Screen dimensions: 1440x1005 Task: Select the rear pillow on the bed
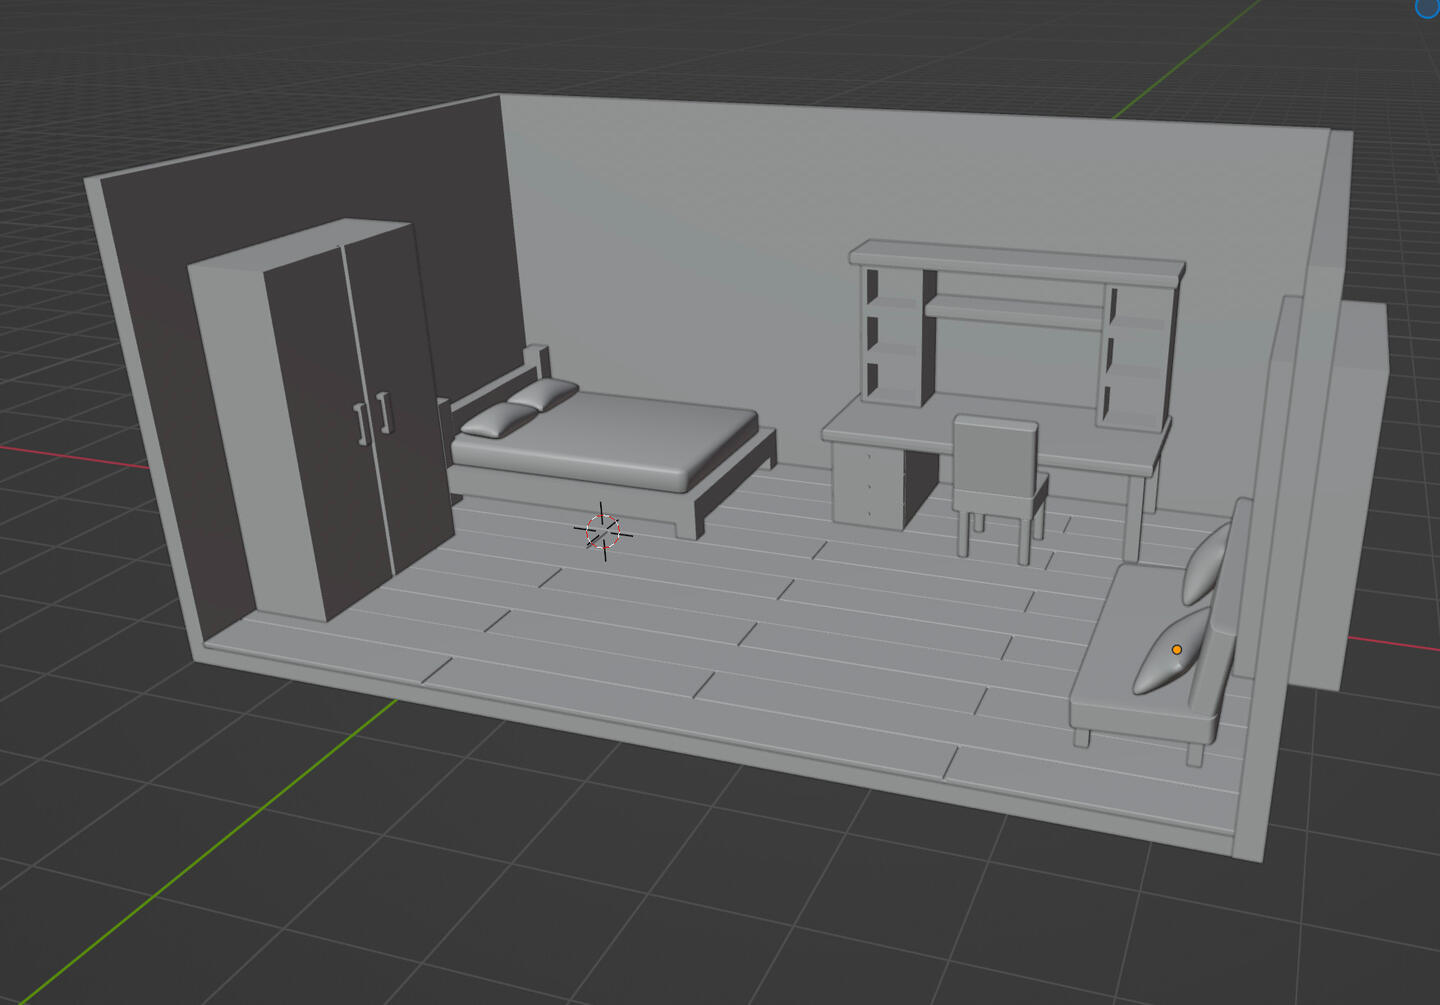tap(543, 393)
